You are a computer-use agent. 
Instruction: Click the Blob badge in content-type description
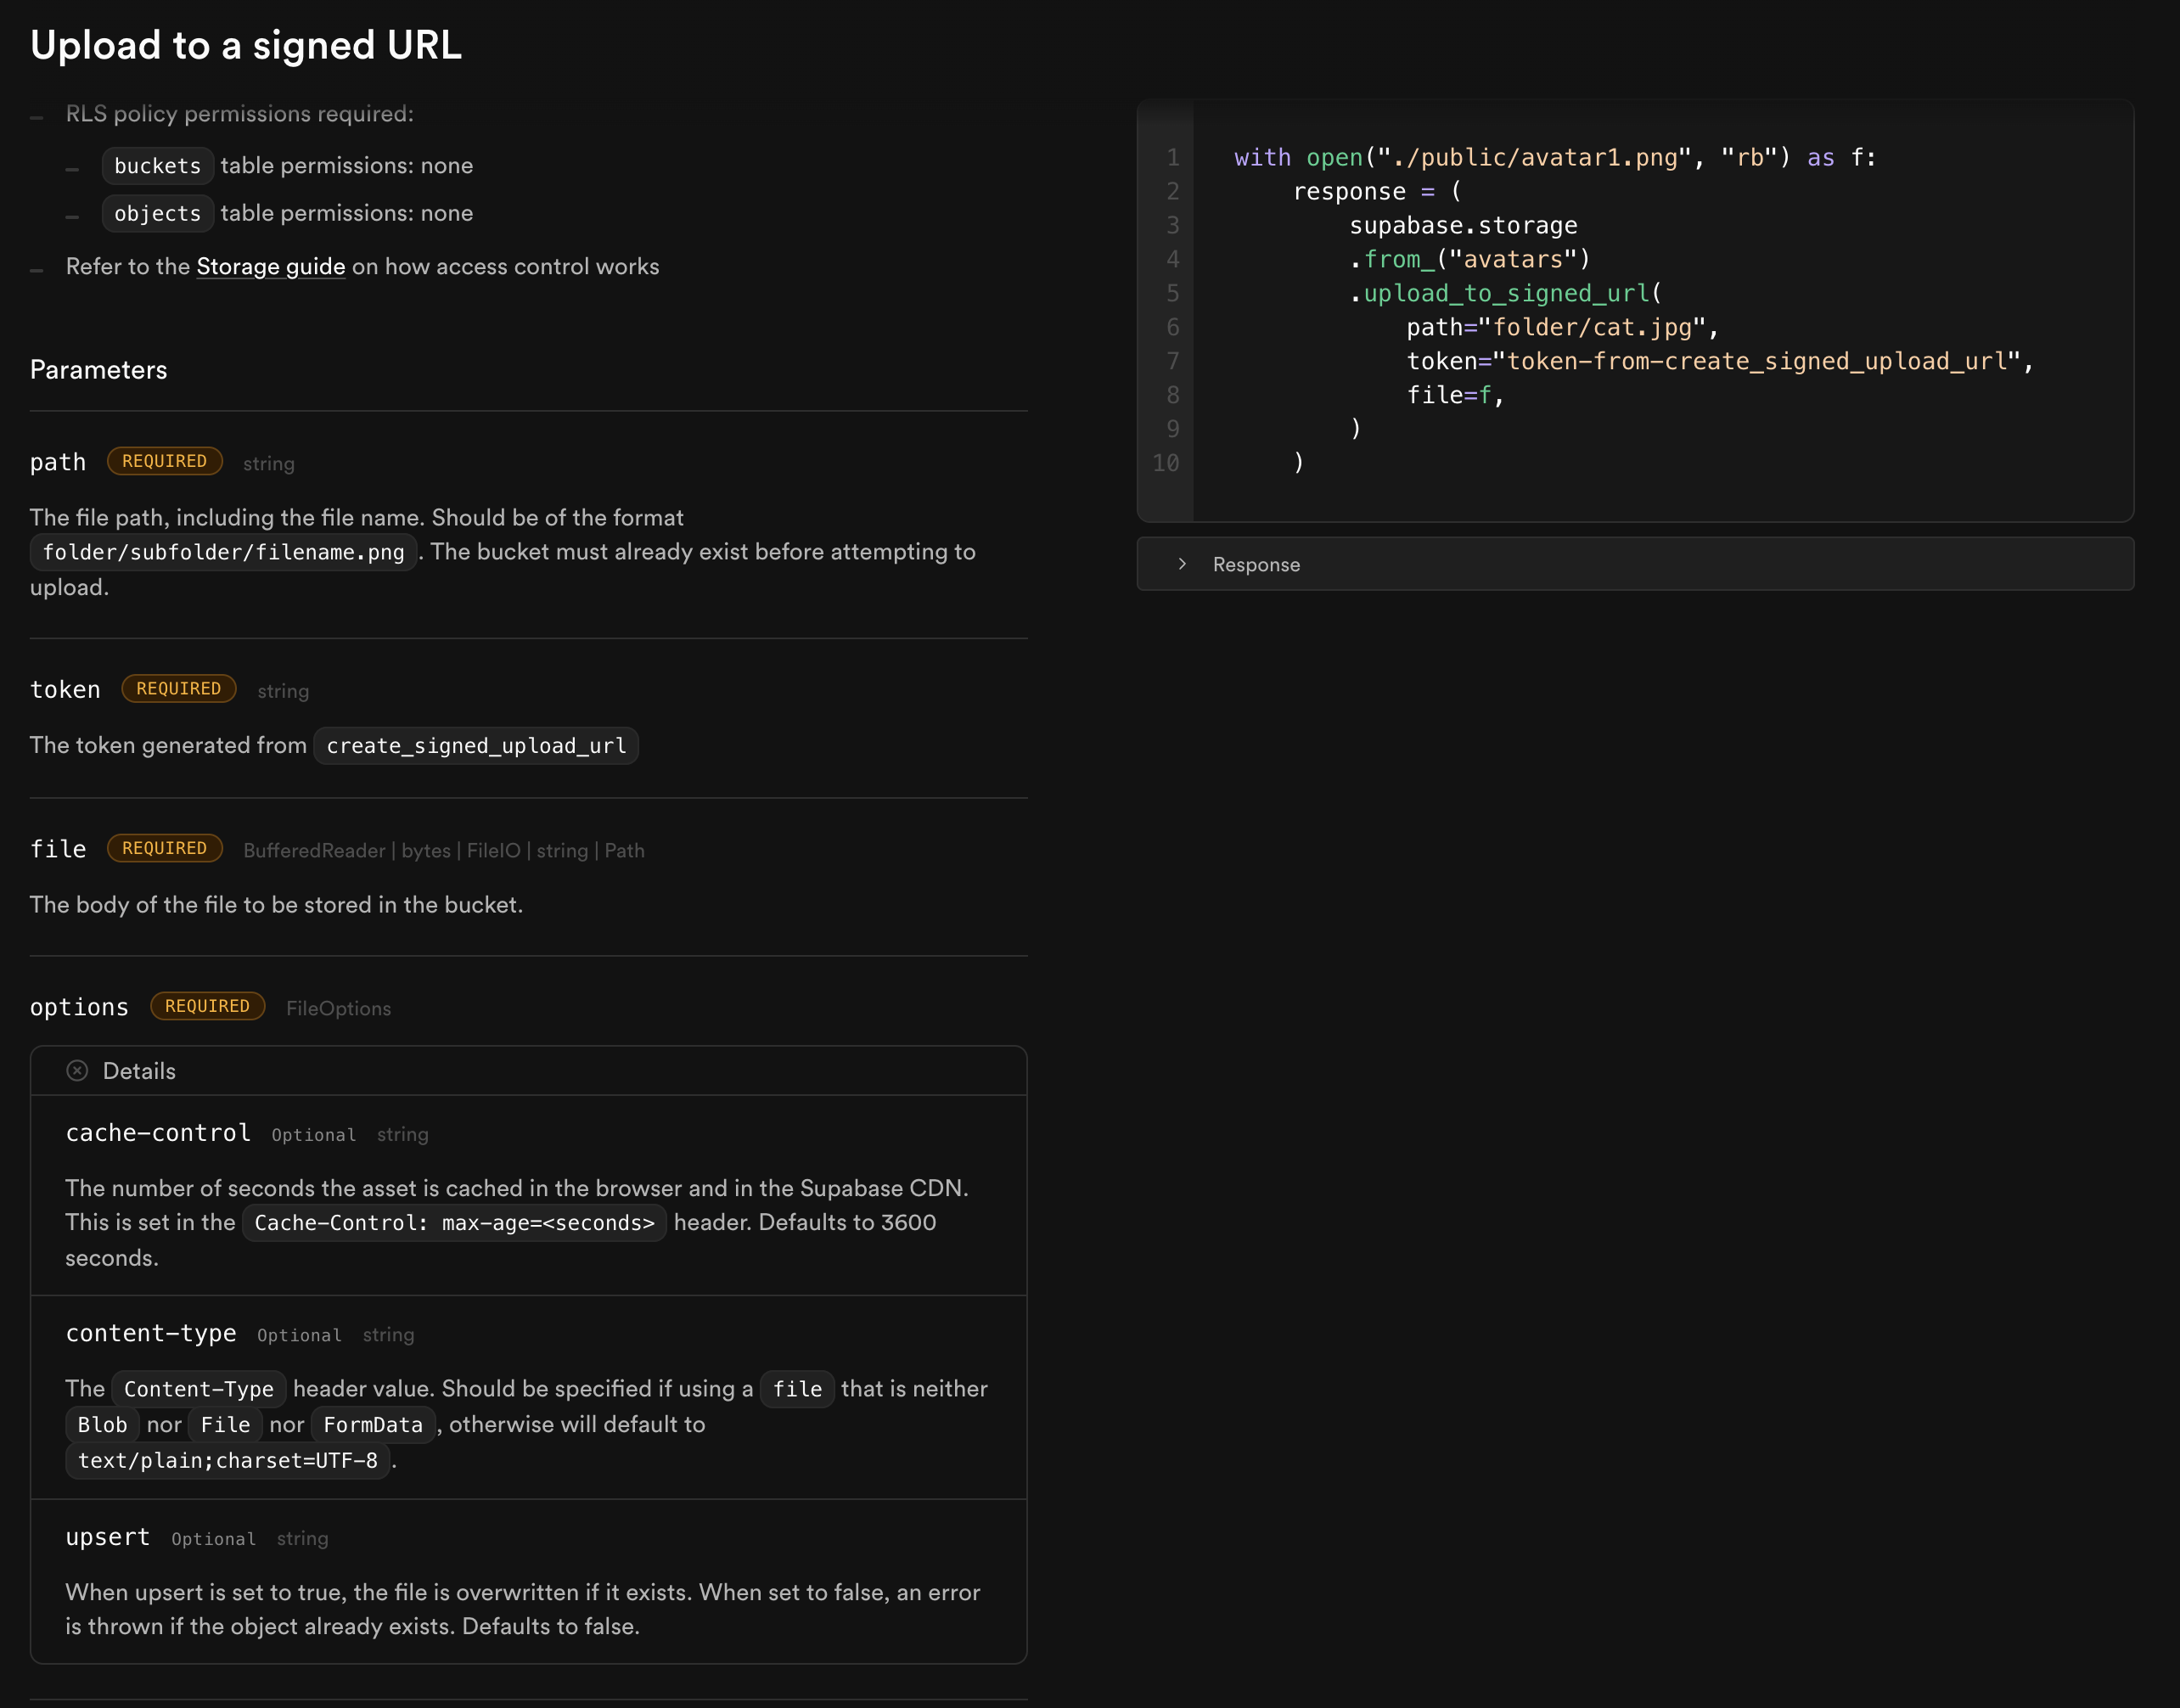pos(101,1424)
